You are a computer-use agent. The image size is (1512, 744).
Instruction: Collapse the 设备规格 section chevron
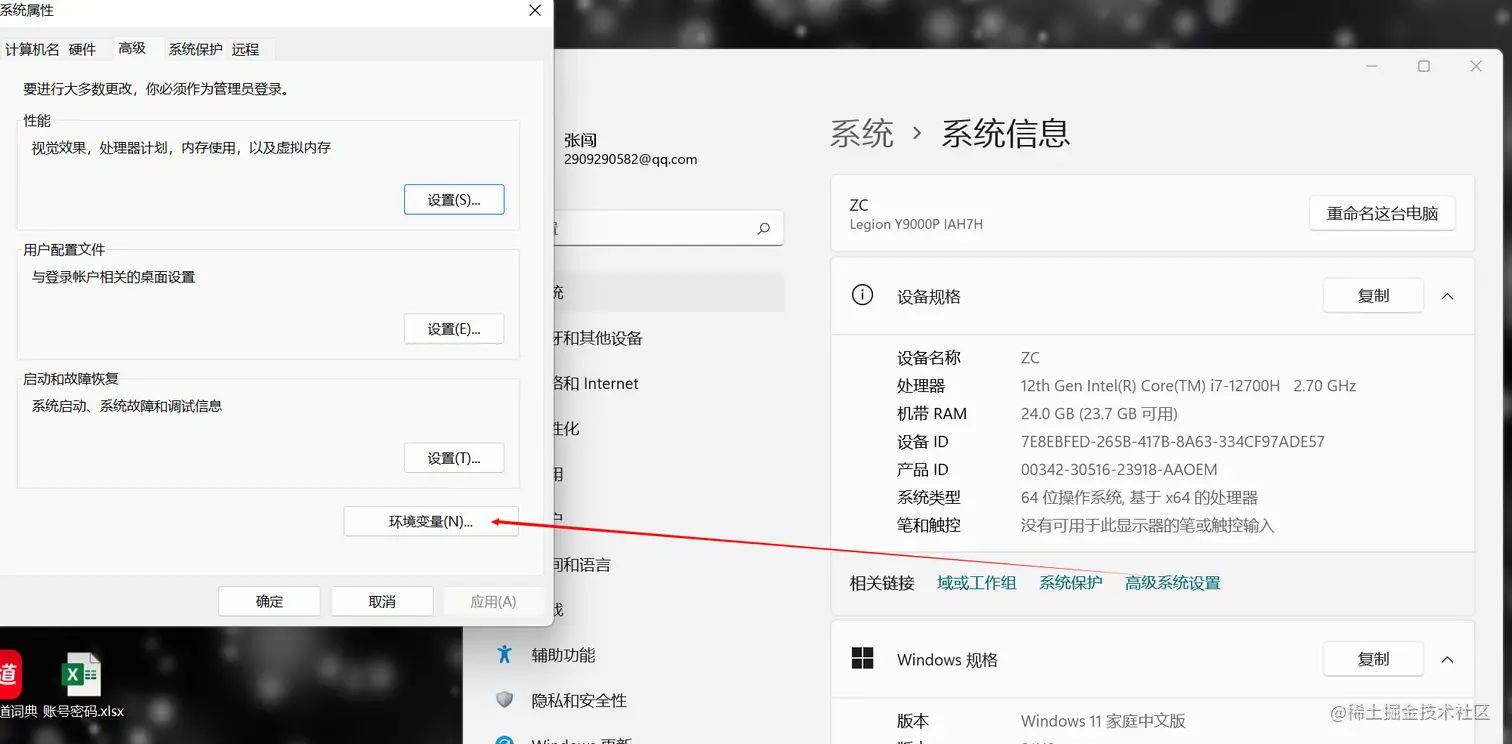(1447, 296)
